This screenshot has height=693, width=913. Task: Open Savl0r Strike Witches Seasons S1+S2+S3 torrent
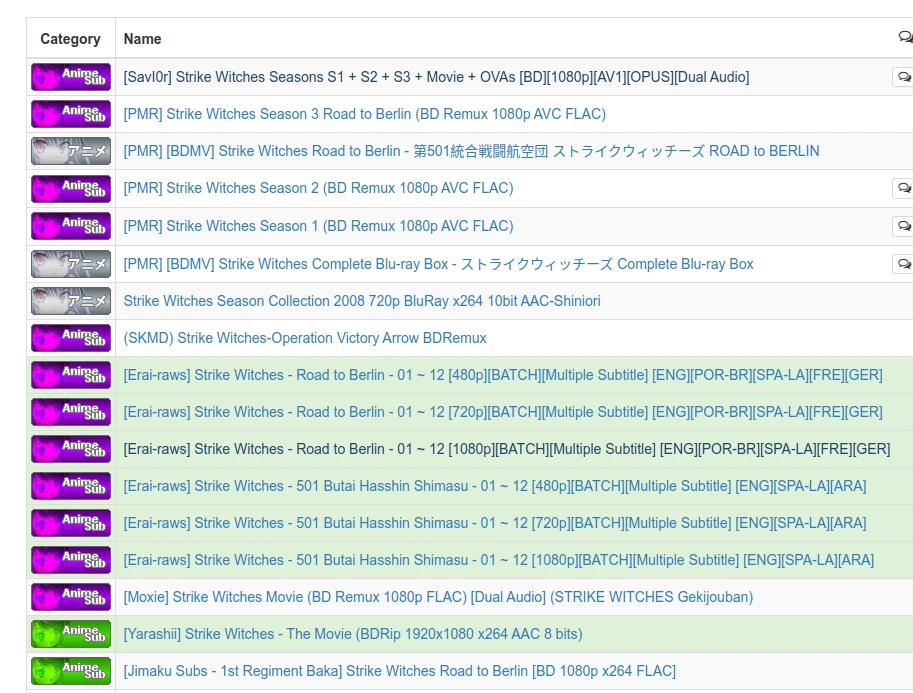click(x=436, y=77)
